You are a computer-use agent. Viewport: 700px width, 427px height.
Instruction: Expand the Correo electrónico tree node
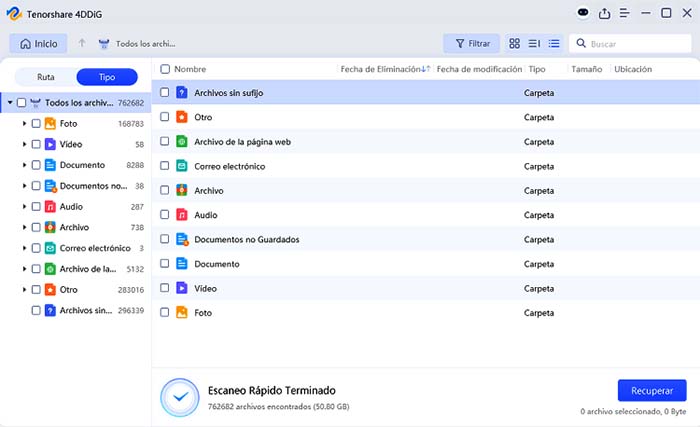pyautogui.click(x=25, y=248)
